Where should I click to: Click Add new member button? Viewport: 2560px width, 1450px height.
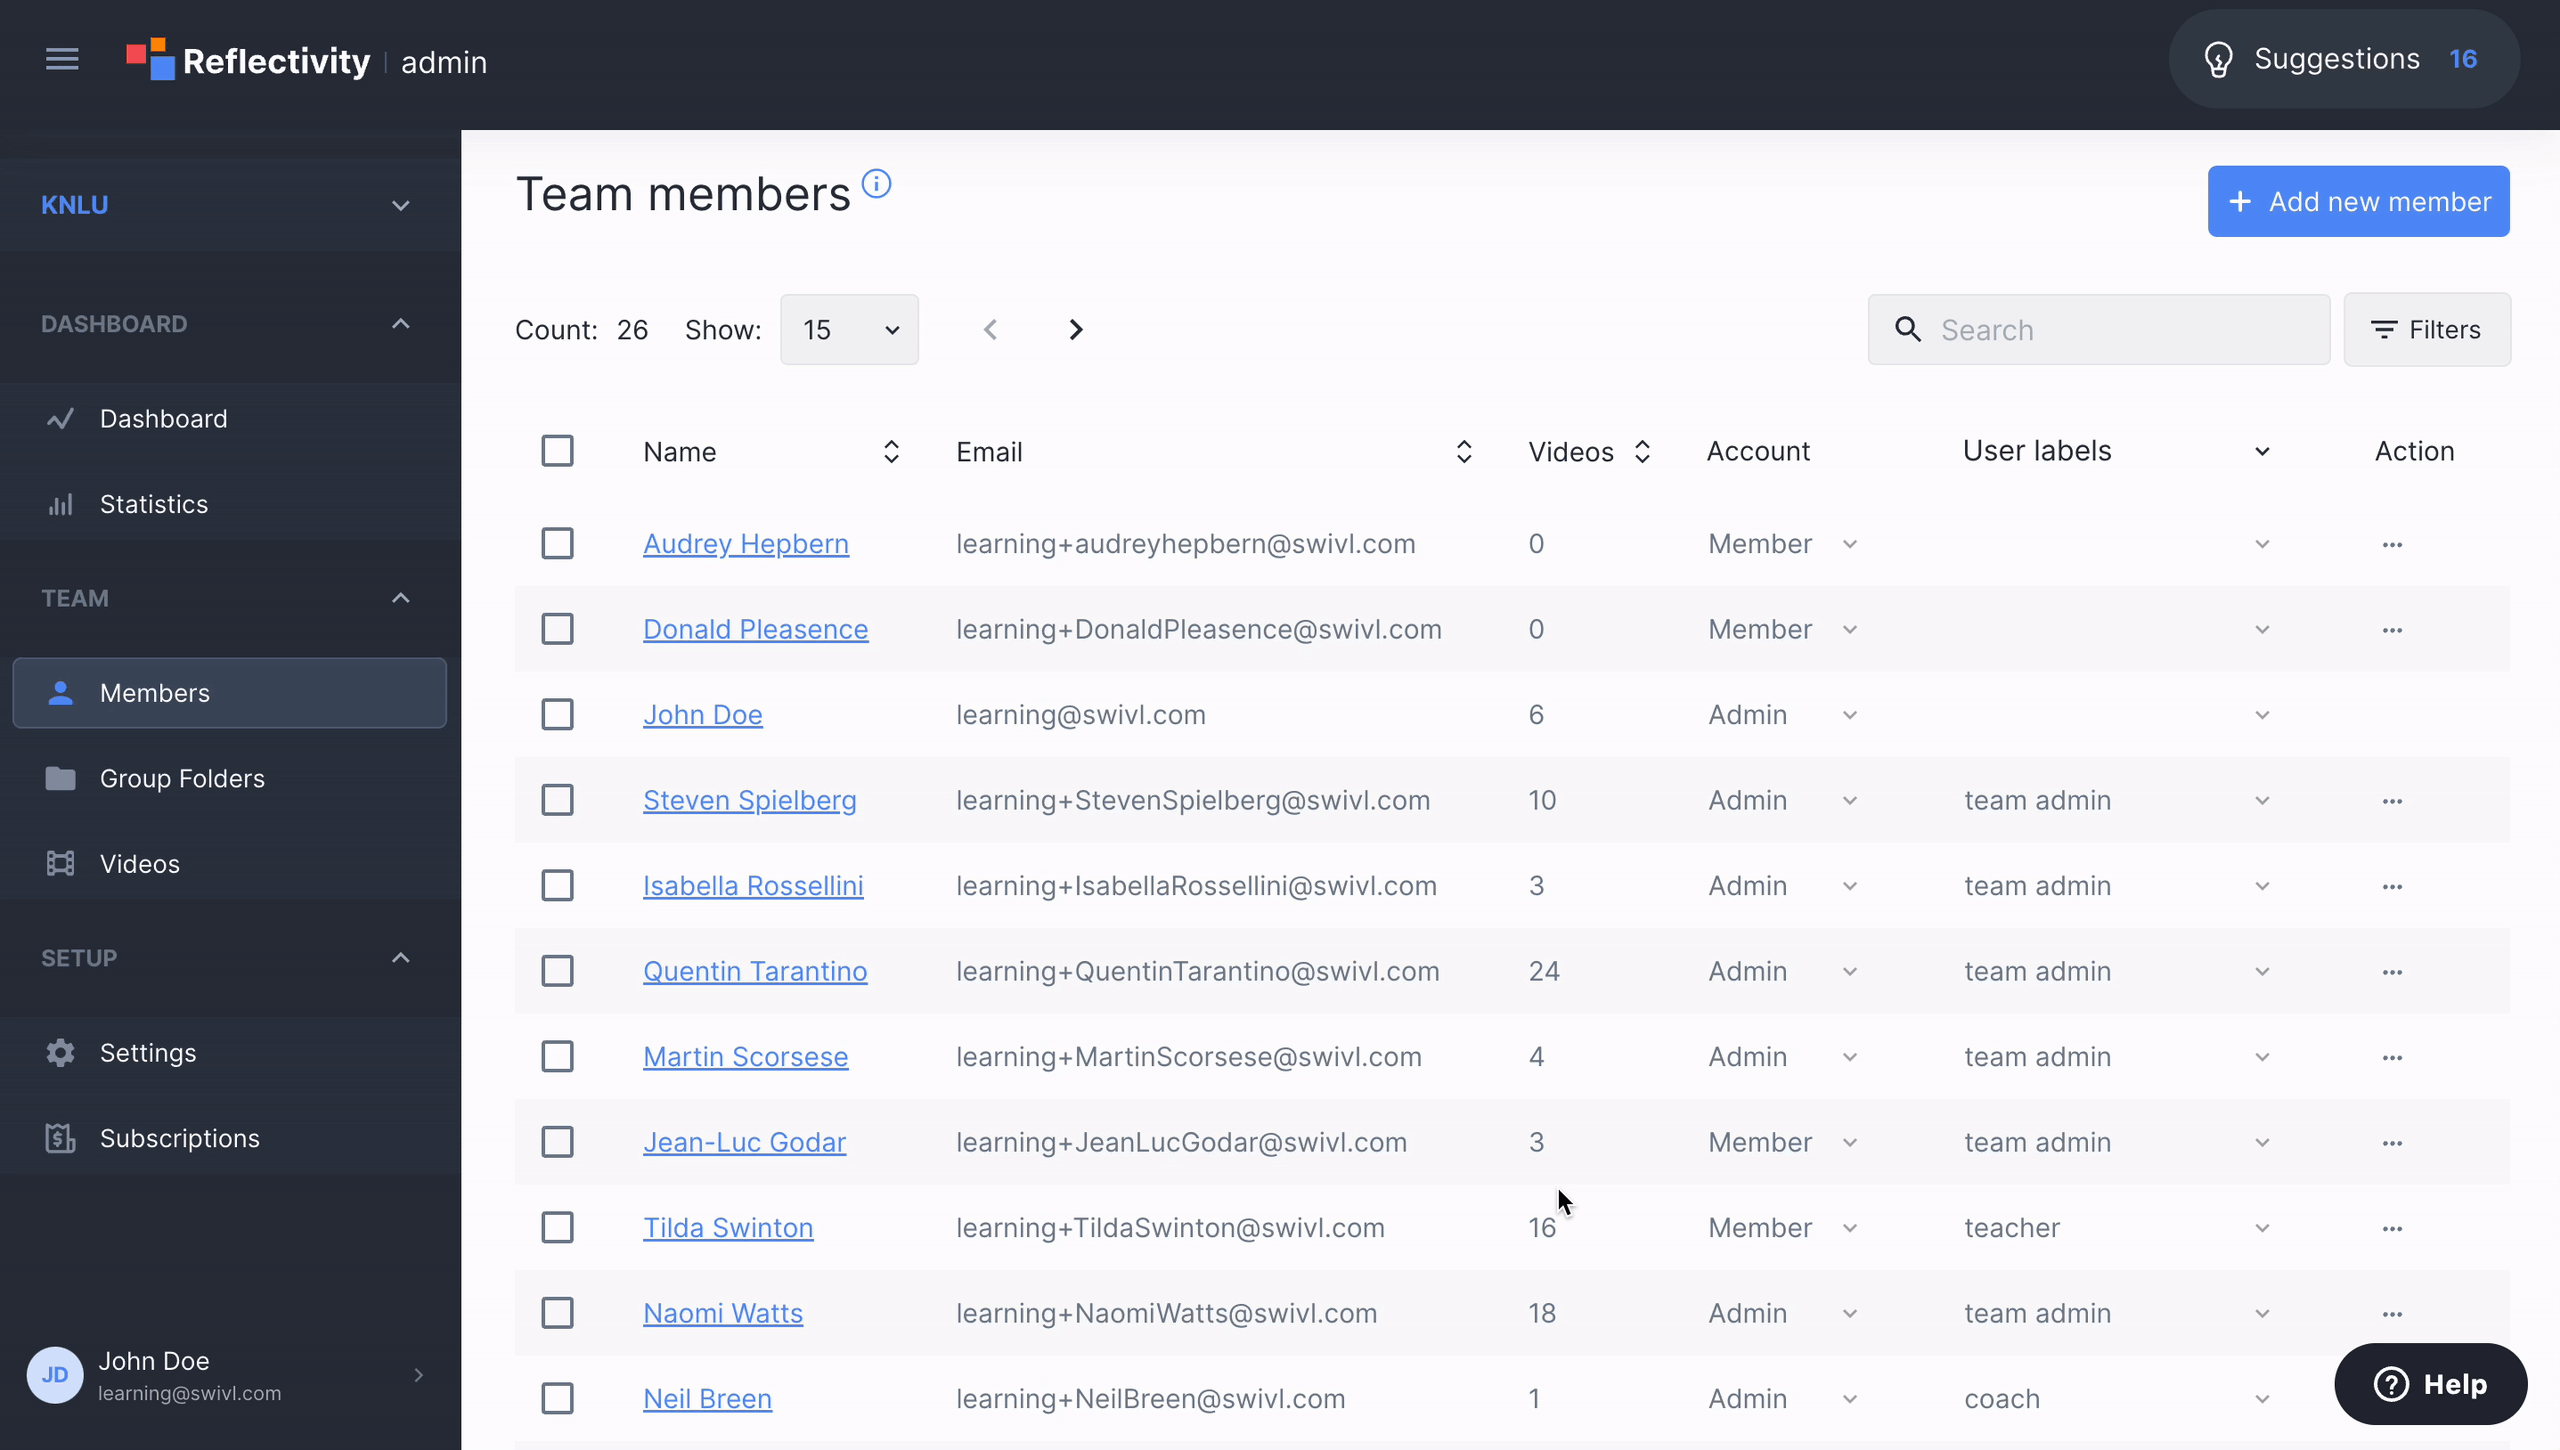click(x=2358, y=200)
